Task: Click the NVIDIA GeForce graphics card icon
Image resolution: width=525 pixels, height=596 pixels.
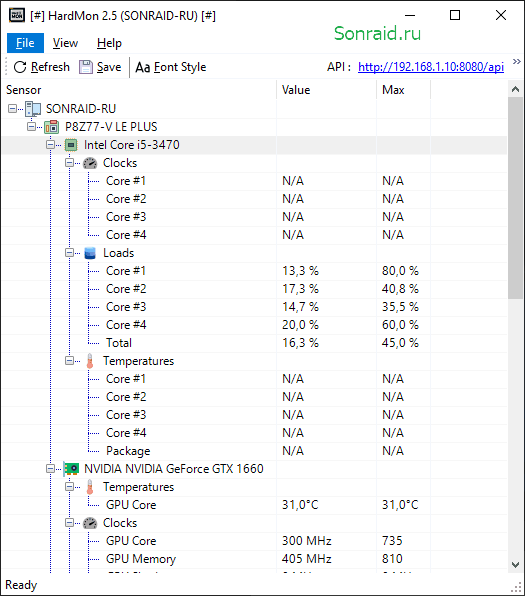Action: 71,469
